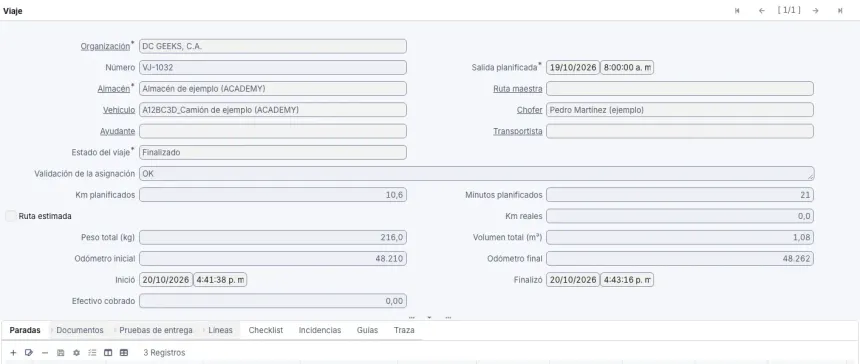Click the Efectivo cobrado field
Screen dimensions: 860x364
click(x=273, y=301)
